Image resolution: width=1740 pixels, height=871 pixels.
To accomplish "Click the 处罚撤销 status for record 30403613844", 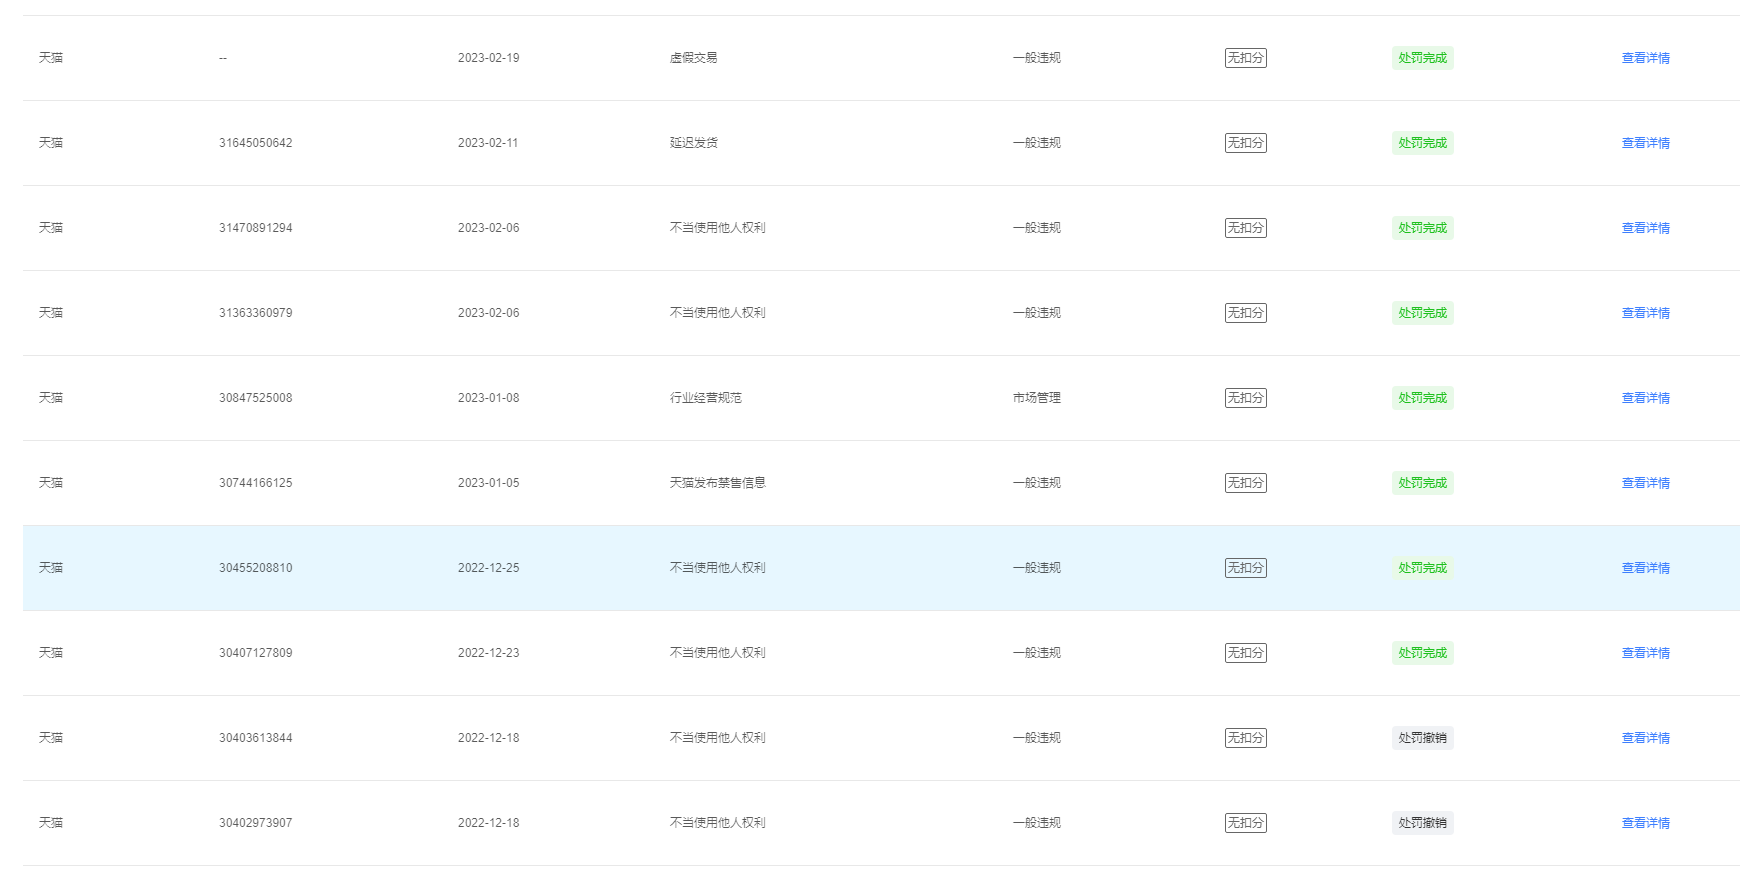I will click(1422, 738).
